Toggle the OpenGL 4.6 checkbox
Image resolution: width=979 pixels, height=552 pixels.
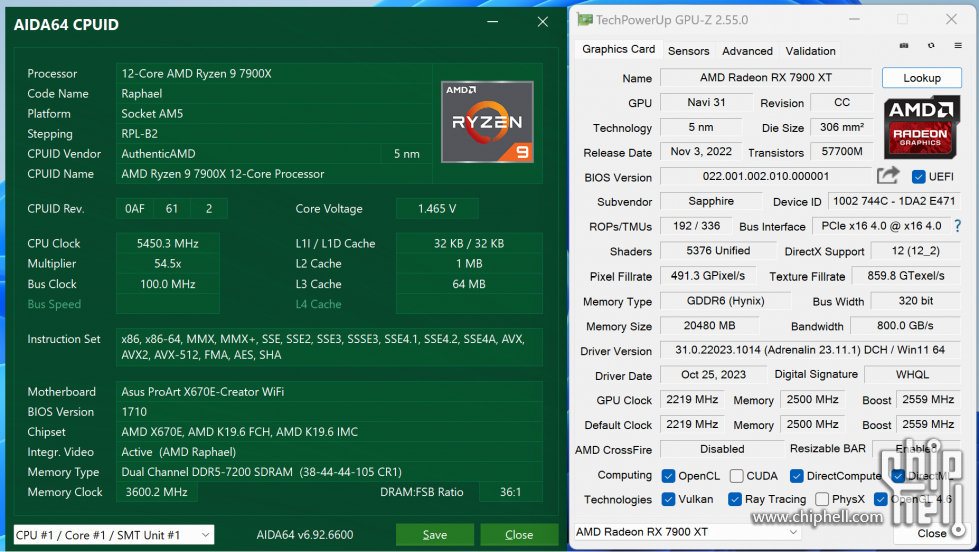[880, 500]
